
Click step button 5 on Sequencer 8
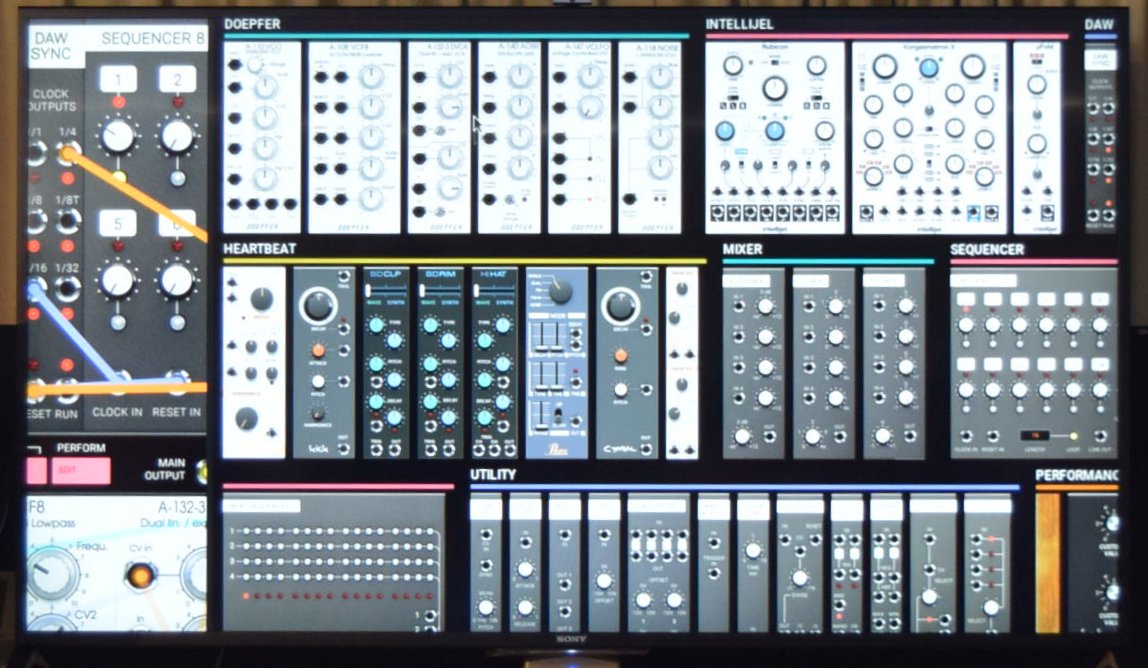[118, 223]
